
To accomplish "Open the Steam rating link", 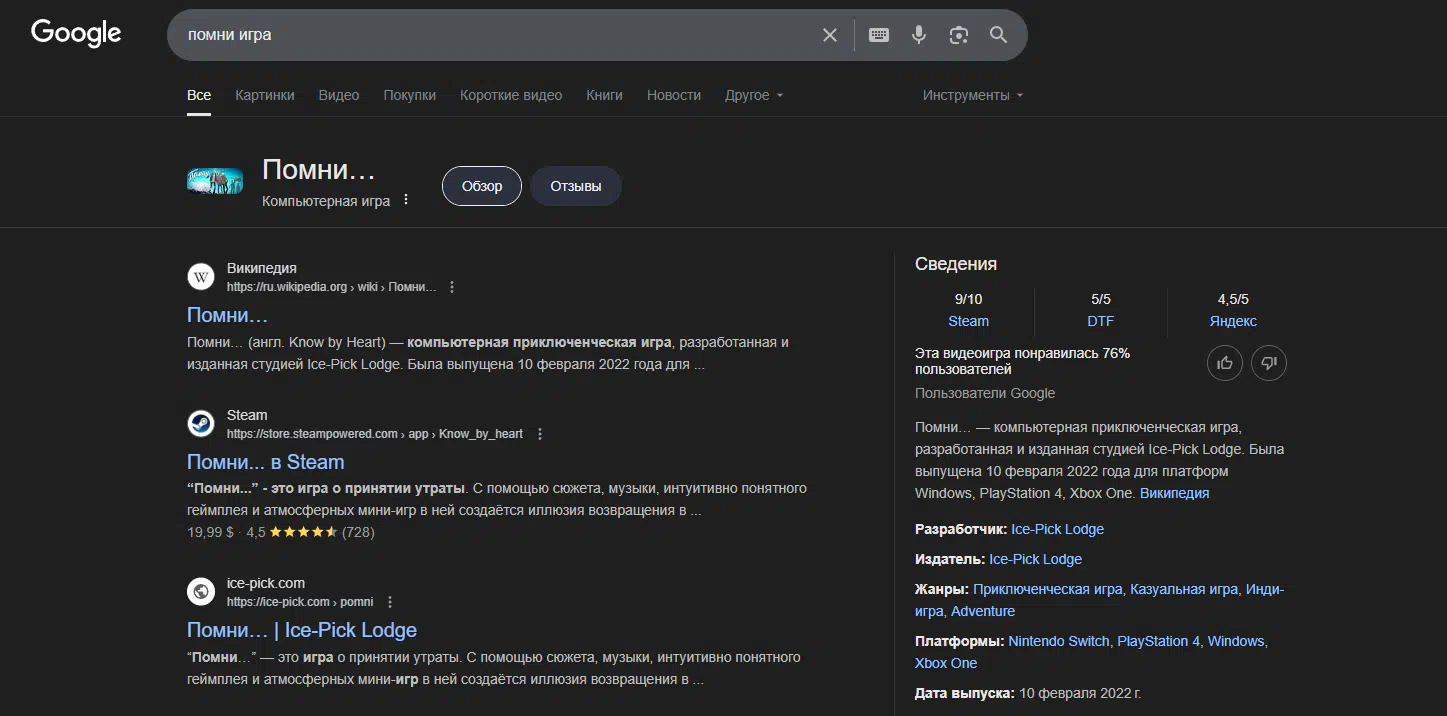I will point(968,321).
